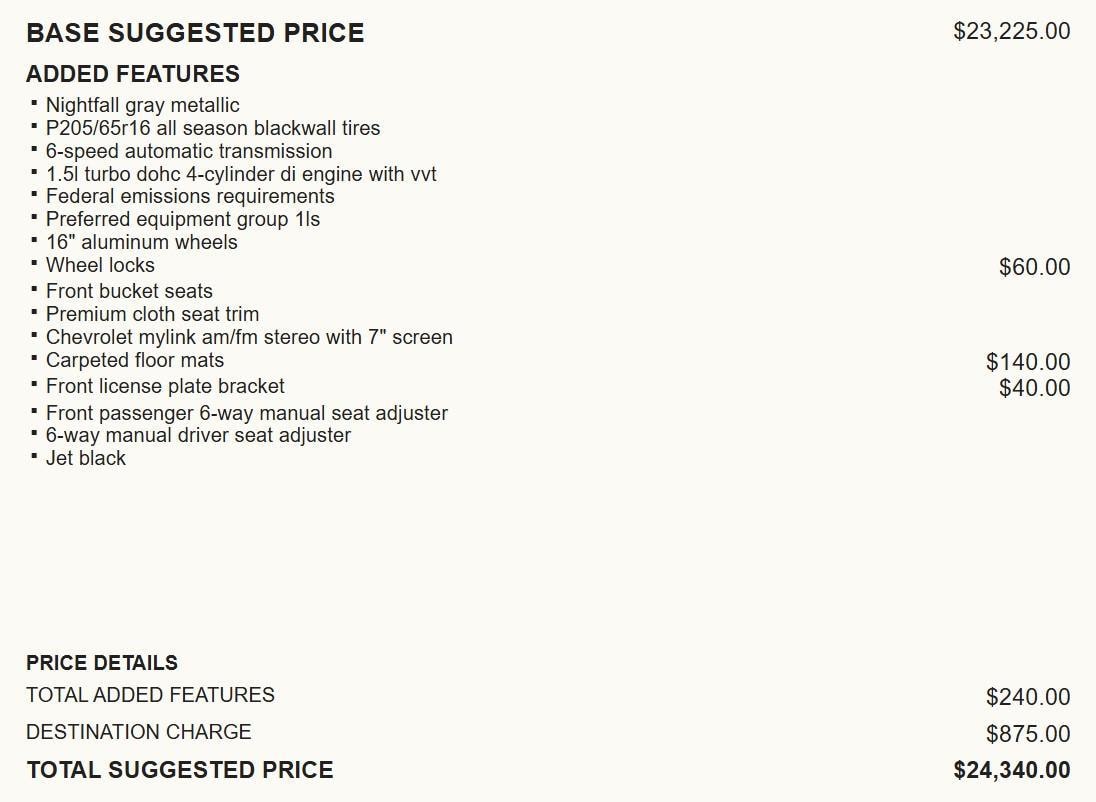
Task: Select the 6-speed automatic transmission line
Action: pos(189,151)
